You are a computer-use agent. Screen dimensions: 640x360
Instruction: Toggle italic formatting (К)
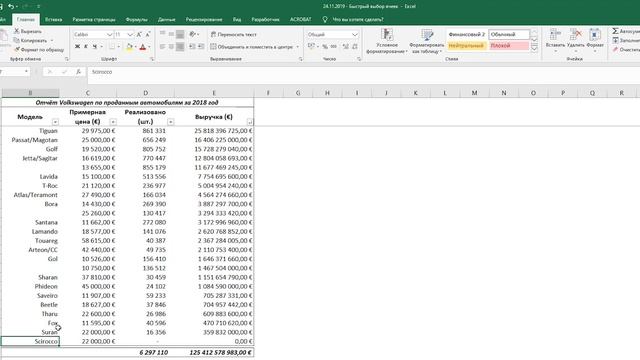[x=86, y=47]
